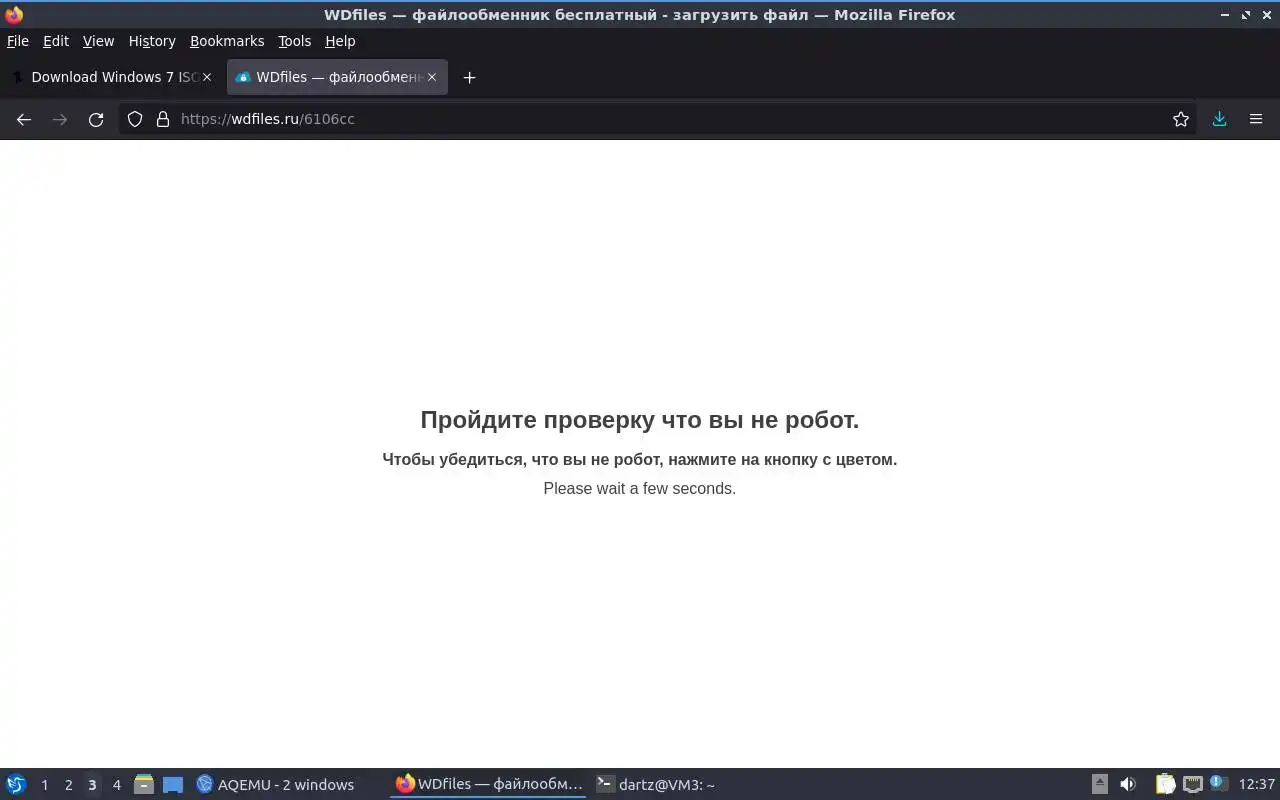Image resolution: width=1280 pixels, height=800 pixels.
Task: Launch the file manager from taskbar
Action: click(x=144, y=784)
